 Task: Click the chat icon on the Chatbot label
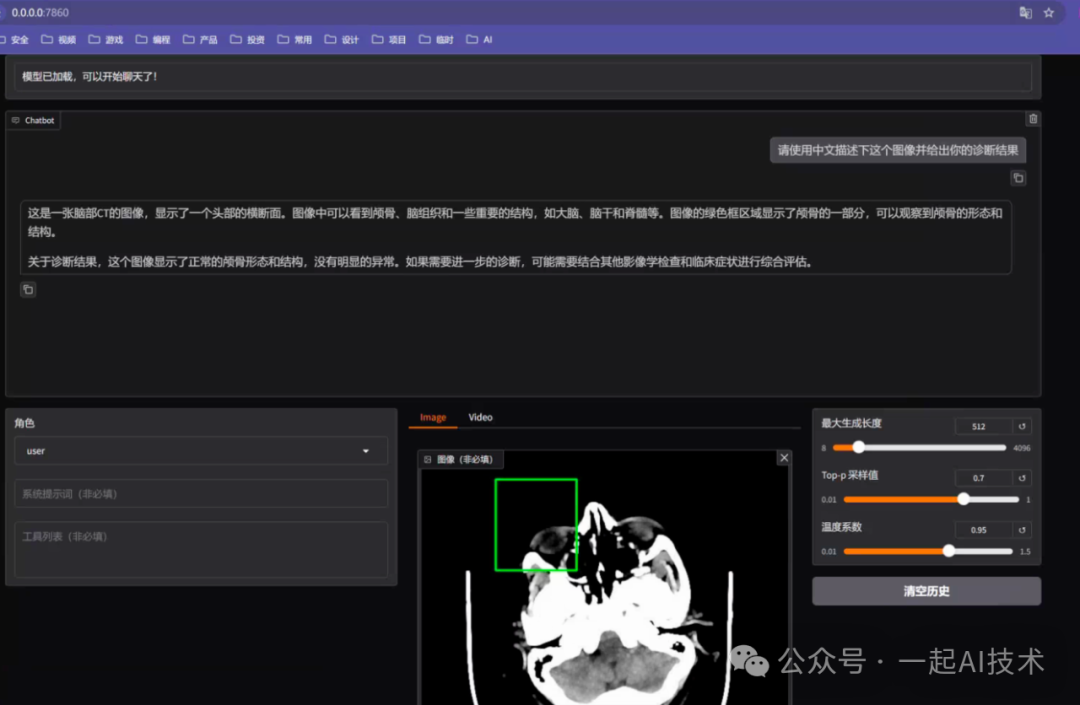14,120
